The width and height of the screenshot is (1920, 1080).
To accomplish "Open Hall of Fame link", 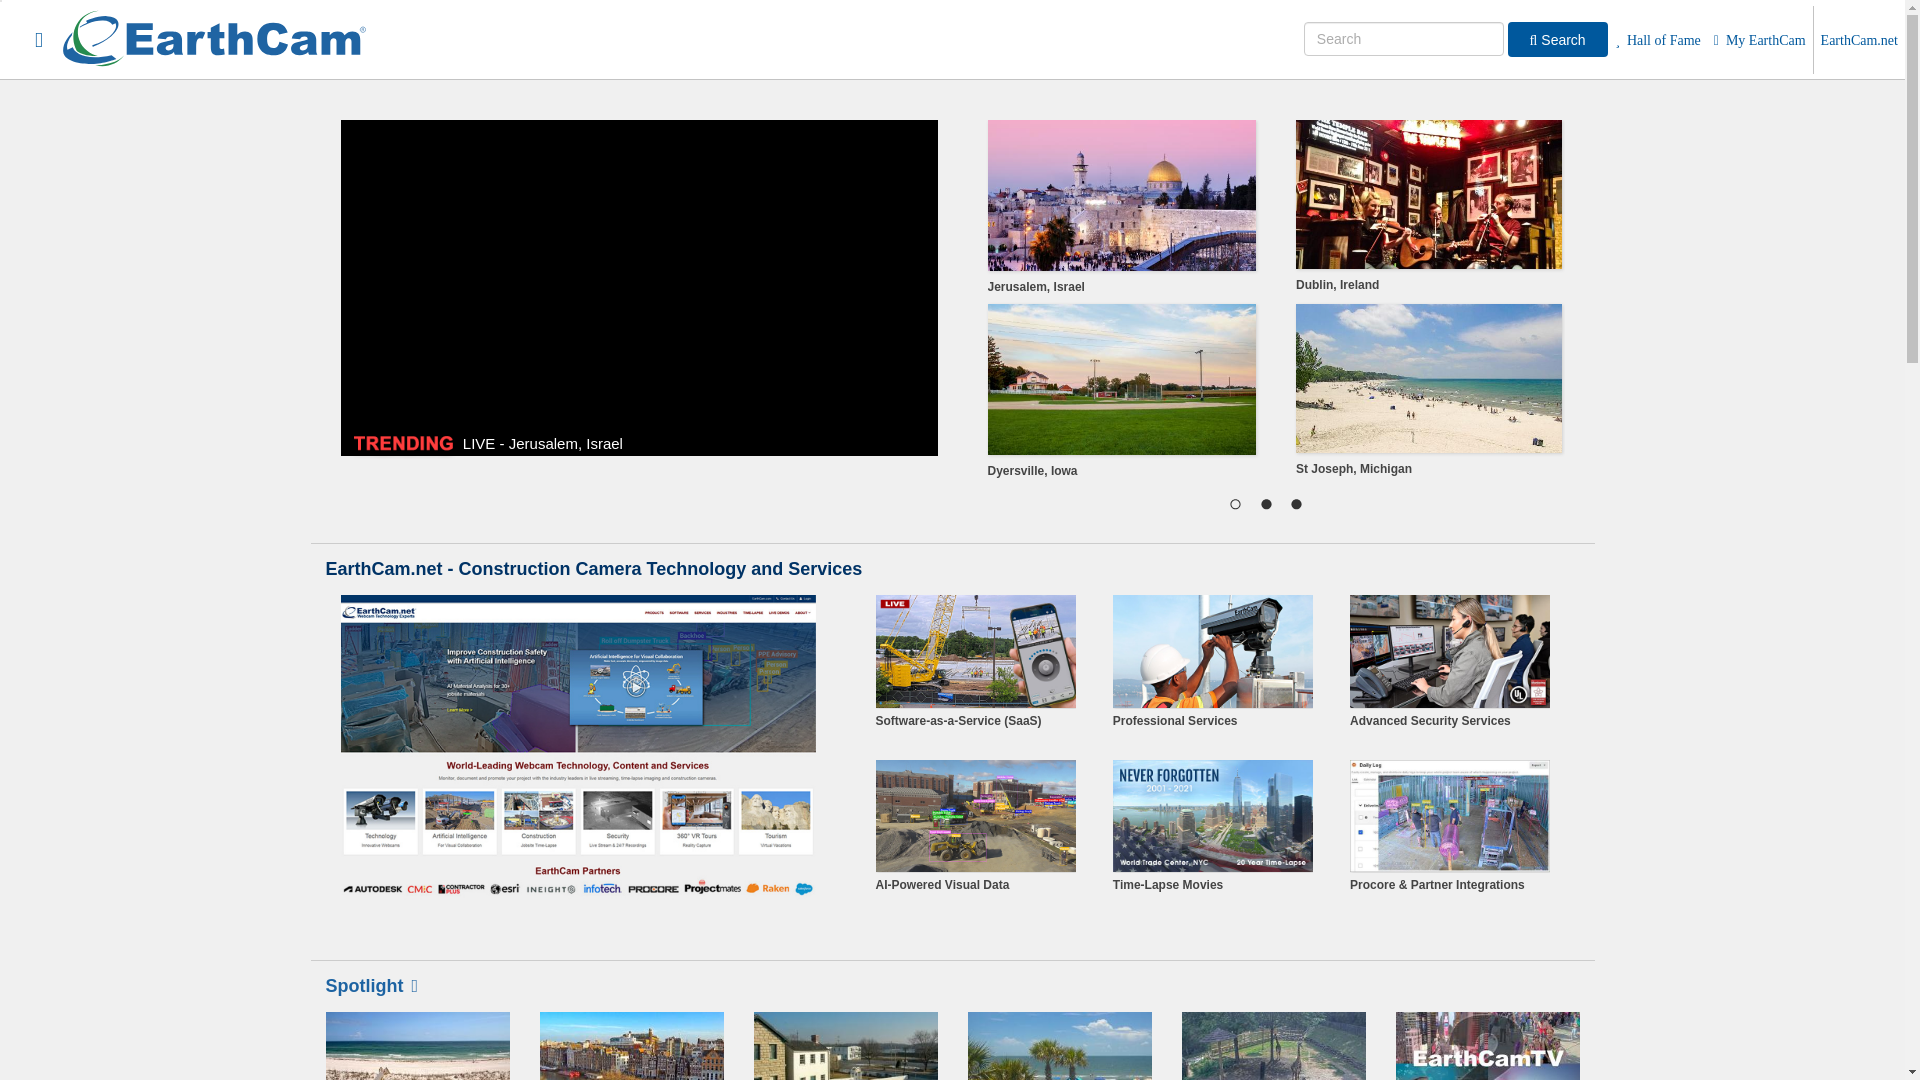I will coord(1658,41).
